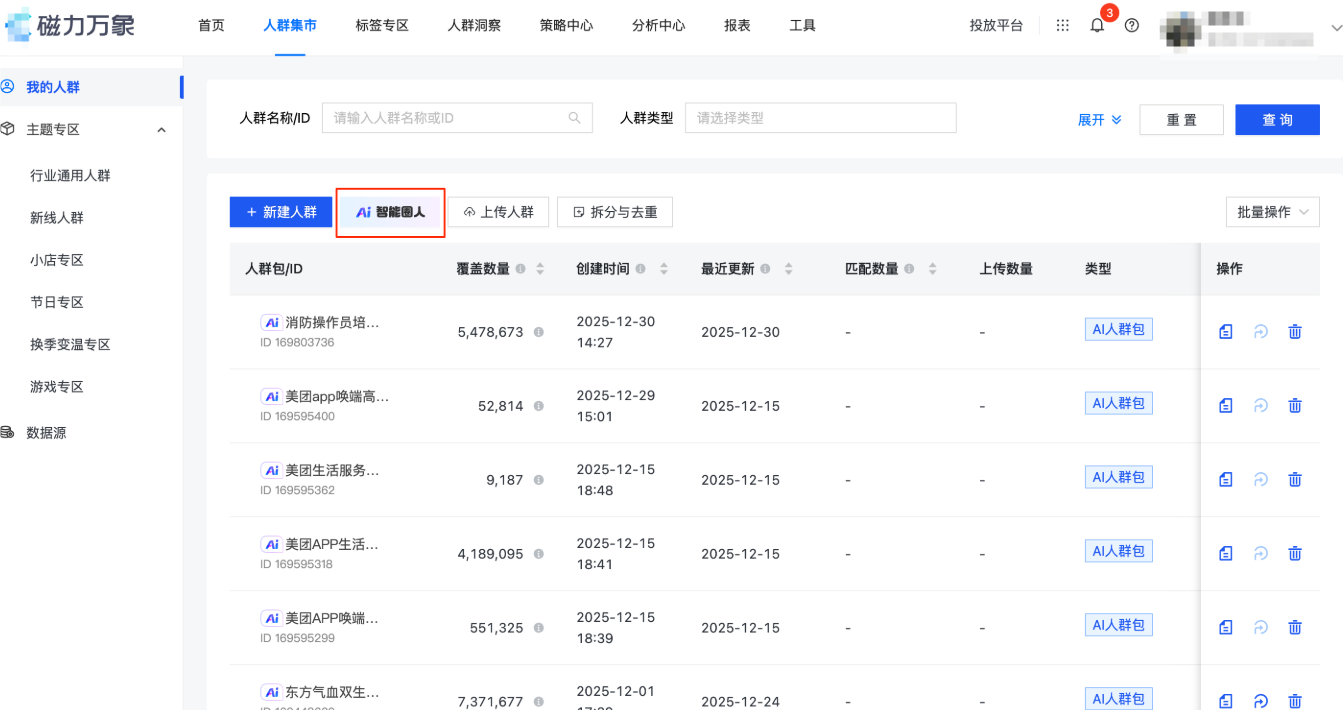
Task: Click info icon in 覆盖数量 header
Action: (x=521, y=269)
